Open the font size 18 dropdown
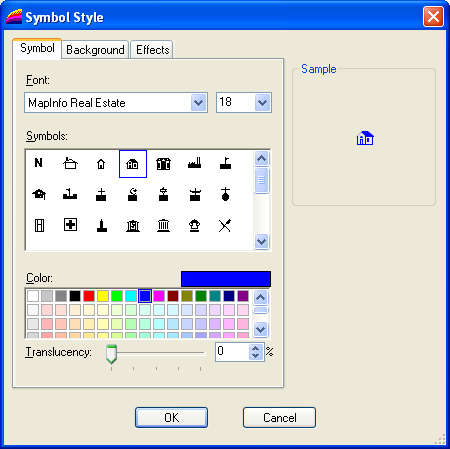 [262, 103]
